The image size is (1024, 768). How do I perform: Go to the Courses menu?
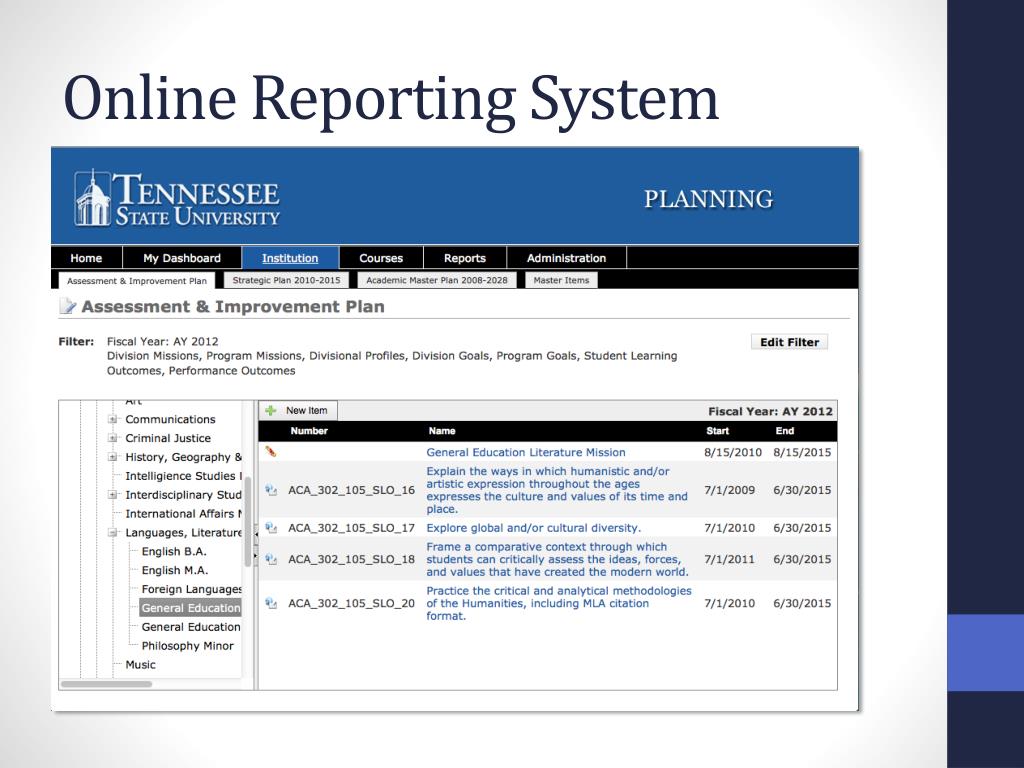coord(381,258)
